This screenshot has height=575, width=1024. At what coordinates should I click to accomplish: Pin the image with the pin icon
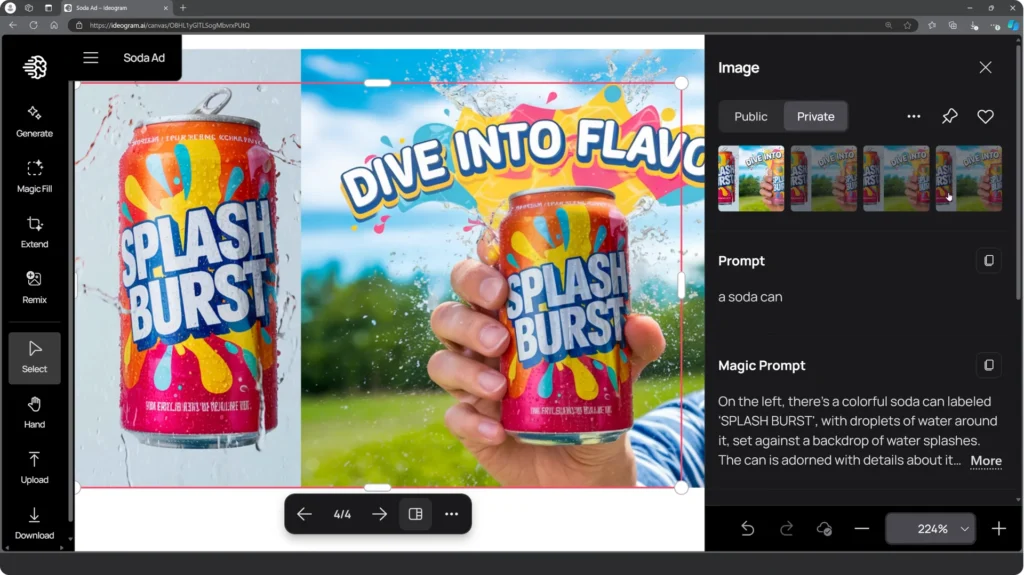click(950, 116)
